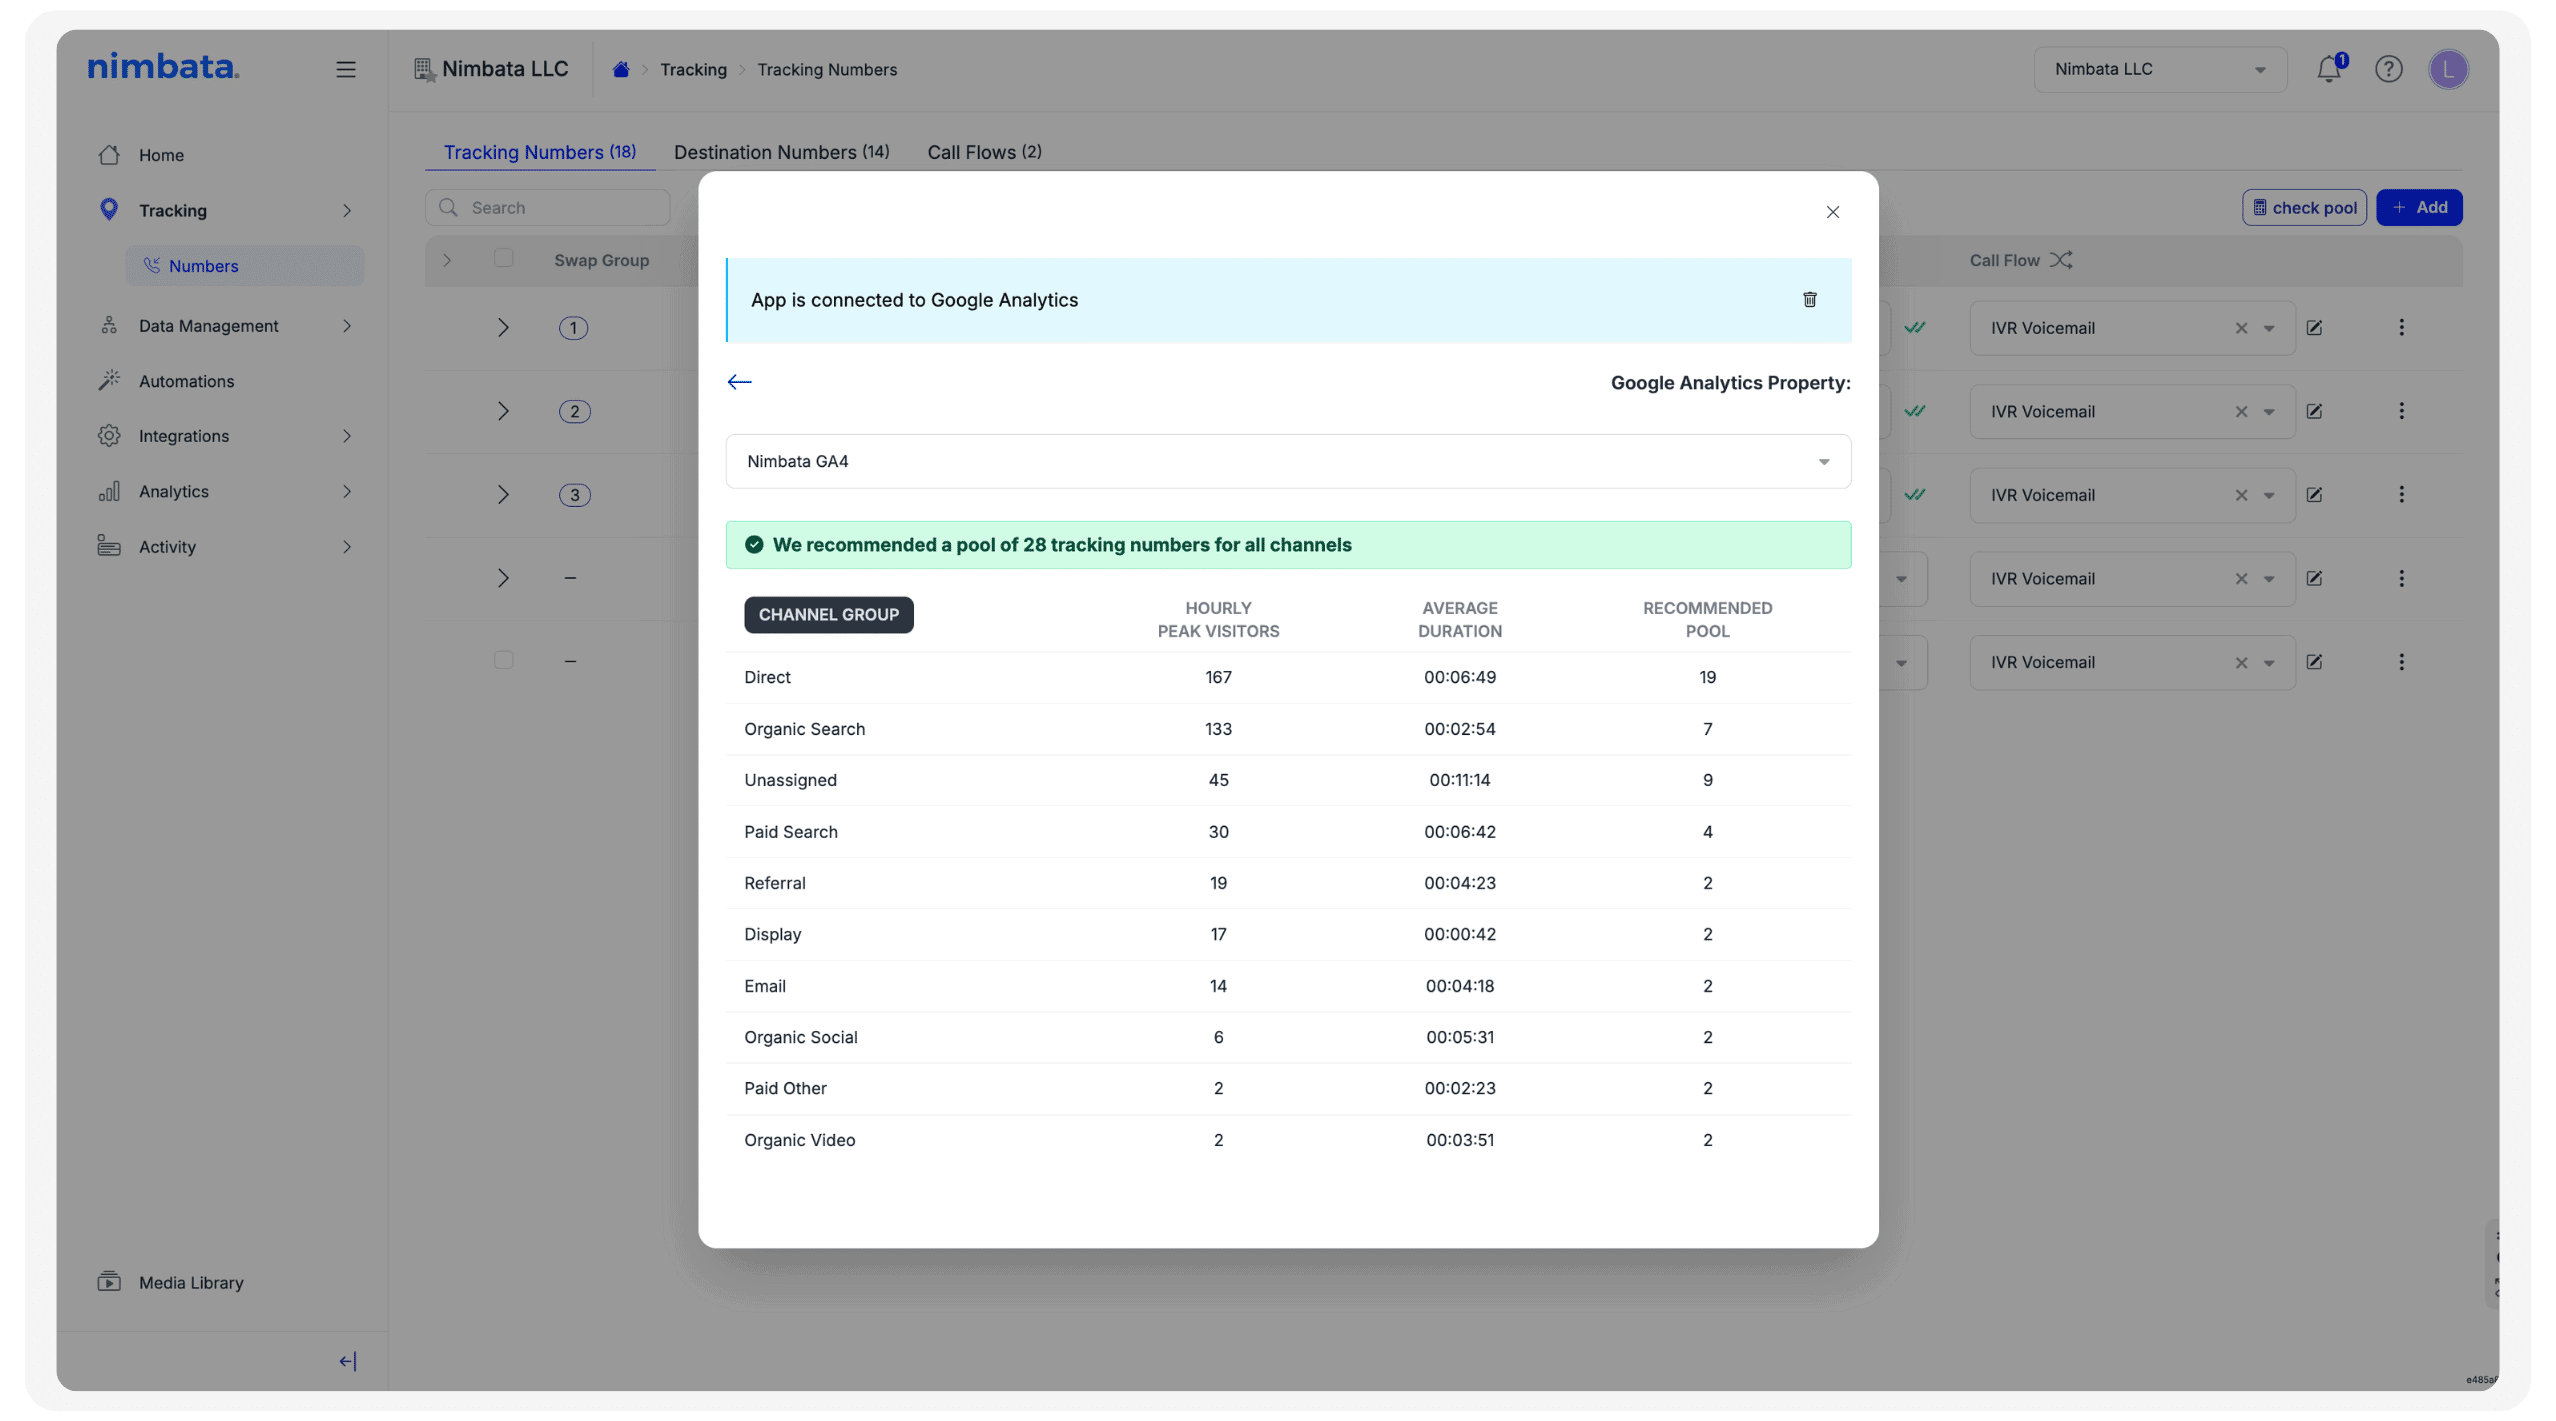The image size is (2556, 1421).
Task: Click the RECOMMENDED POOL column header
Action: [1707, 620]
